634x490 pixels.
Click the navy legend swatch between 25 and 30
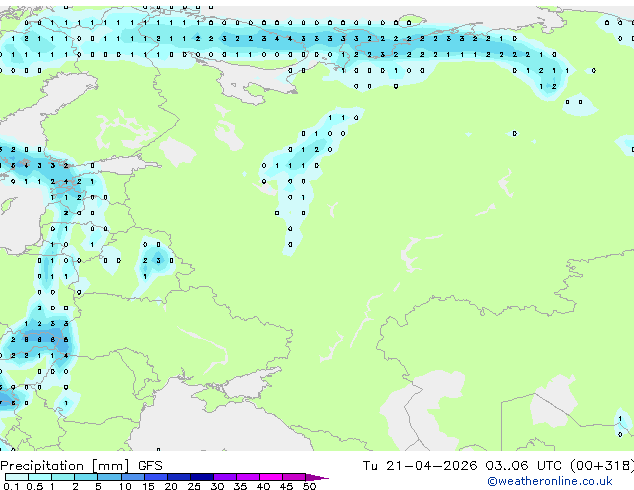[202, 477]
